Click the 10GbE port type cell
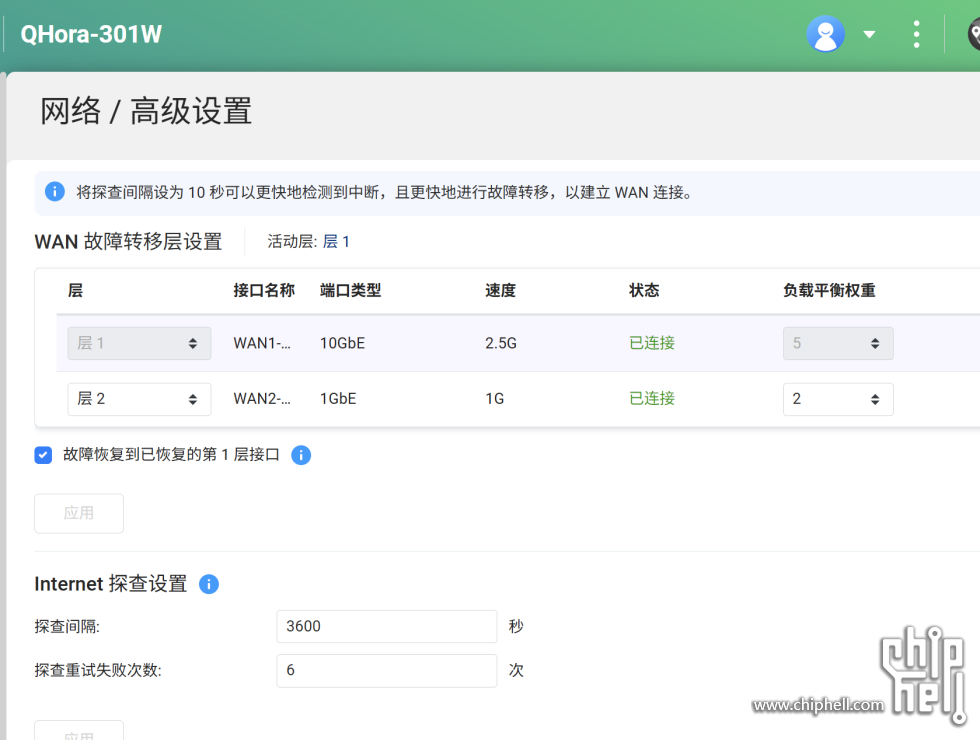 point(342,343)
